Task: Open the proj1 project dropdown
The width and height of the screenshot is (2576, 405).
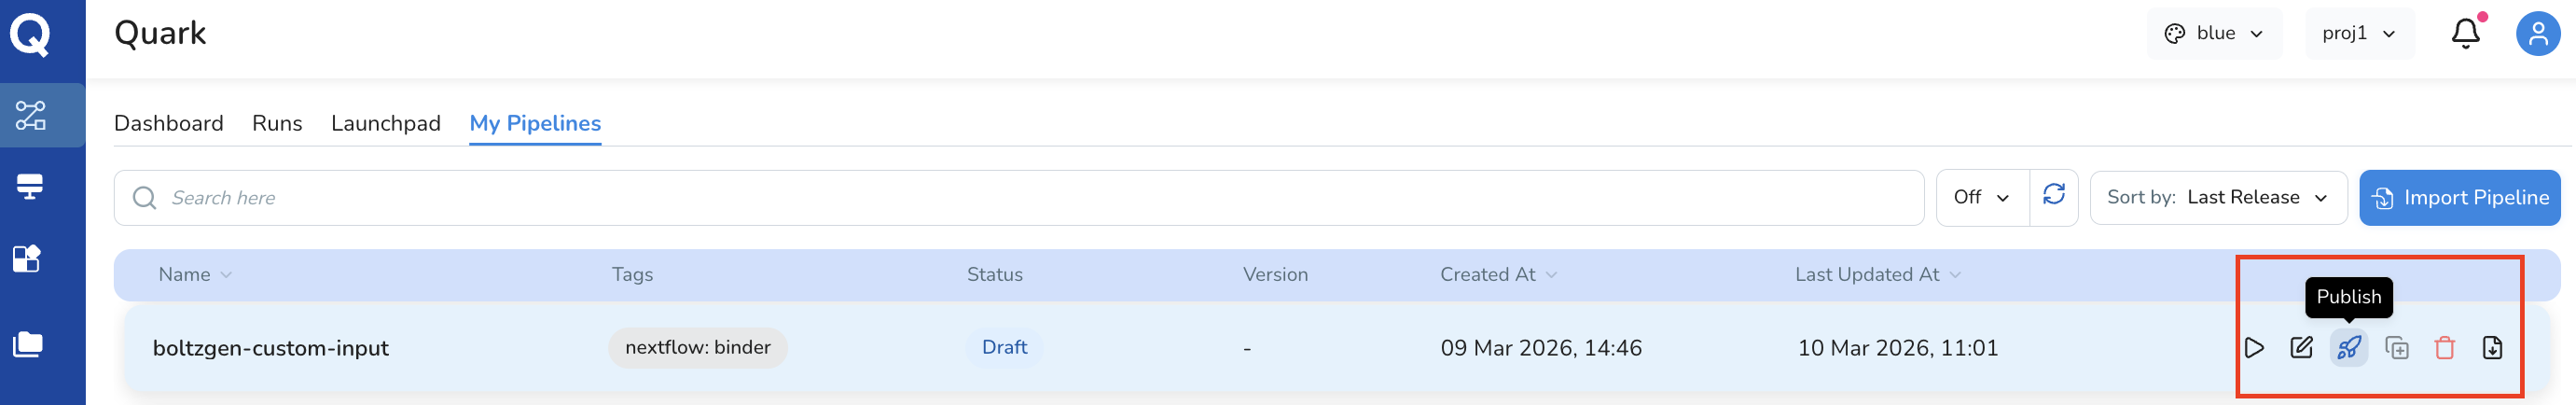Action: (2359, 33)
